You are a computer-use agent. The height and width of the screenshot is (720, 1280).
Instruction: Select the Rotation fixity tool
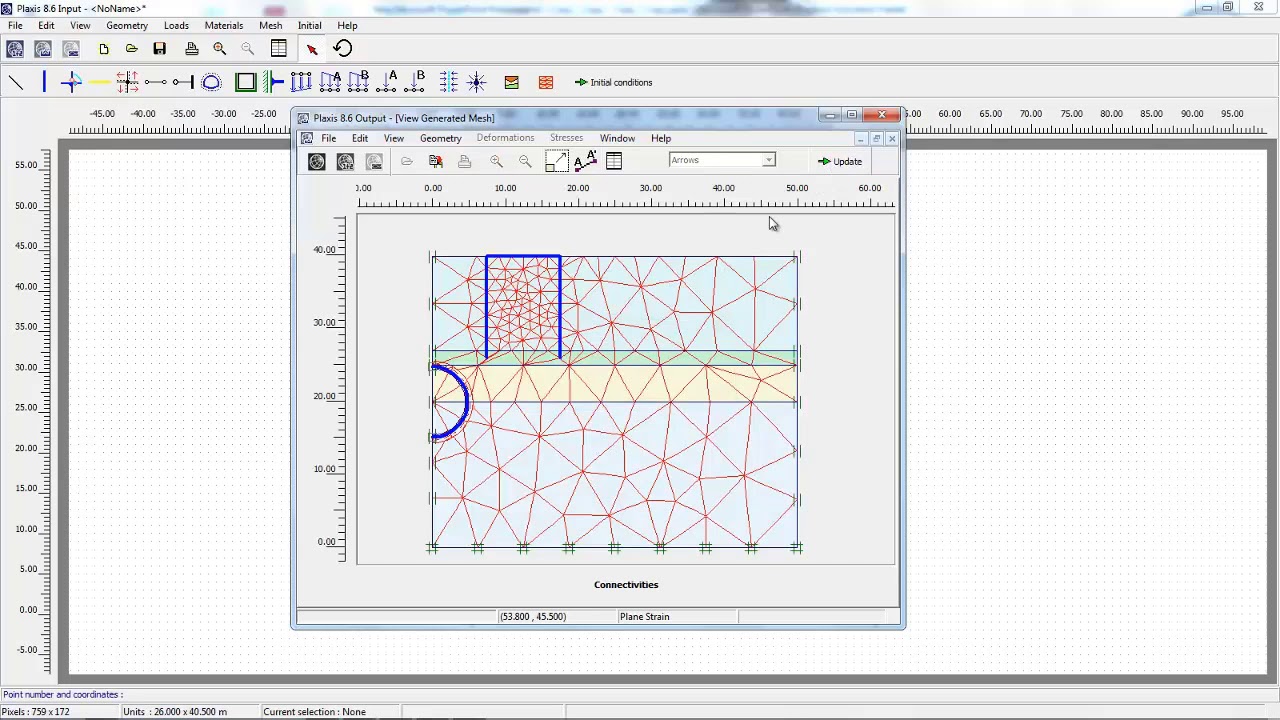click(273, 82)
